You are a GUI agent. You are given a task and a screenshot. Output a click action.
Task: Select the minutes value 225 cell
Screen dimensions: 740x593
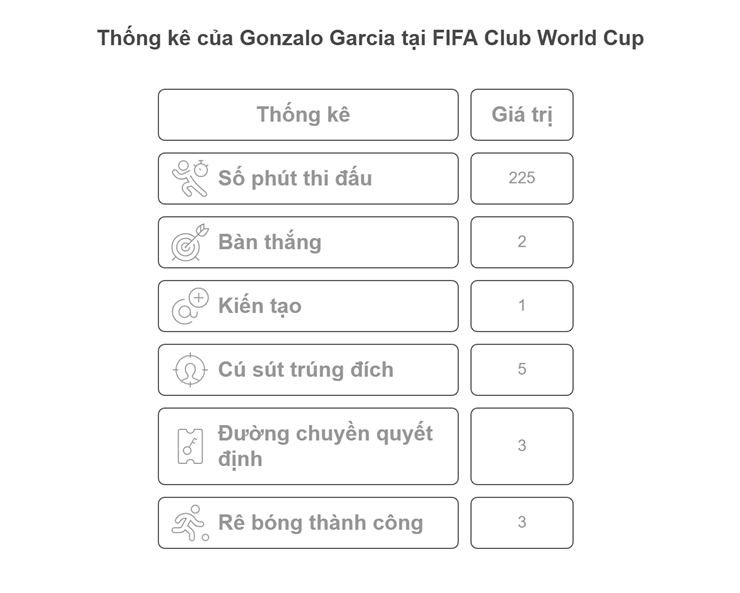522,178
